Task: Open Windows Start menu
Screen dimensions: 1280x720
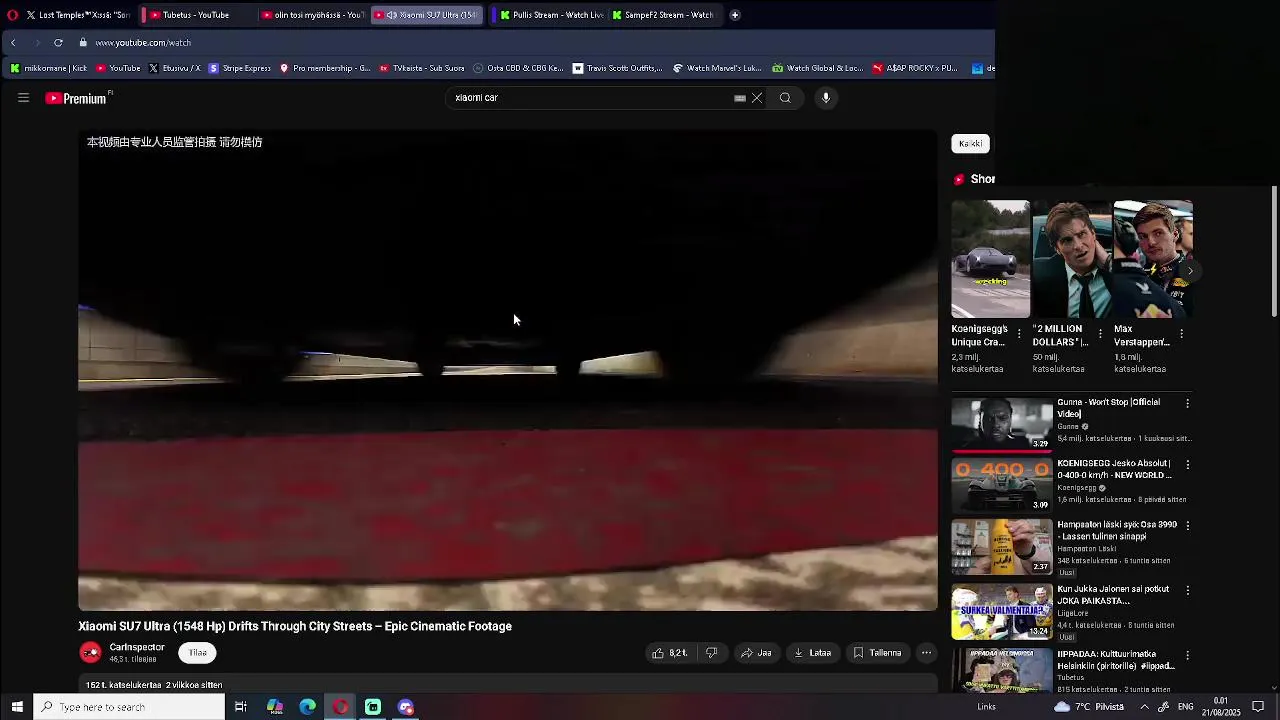Action: pyautogui.click(x=16, y=707)
